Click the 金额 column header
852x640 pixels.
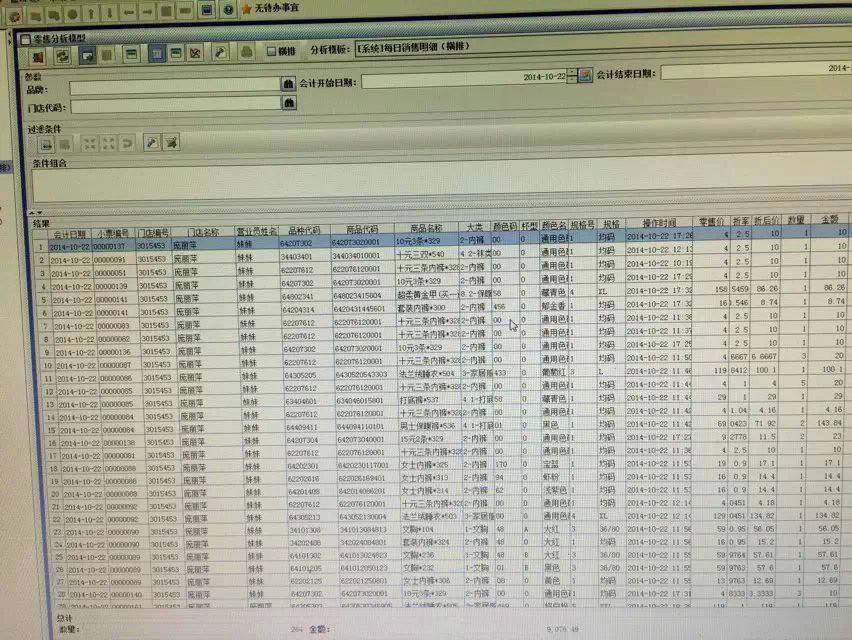pos(829,217)
